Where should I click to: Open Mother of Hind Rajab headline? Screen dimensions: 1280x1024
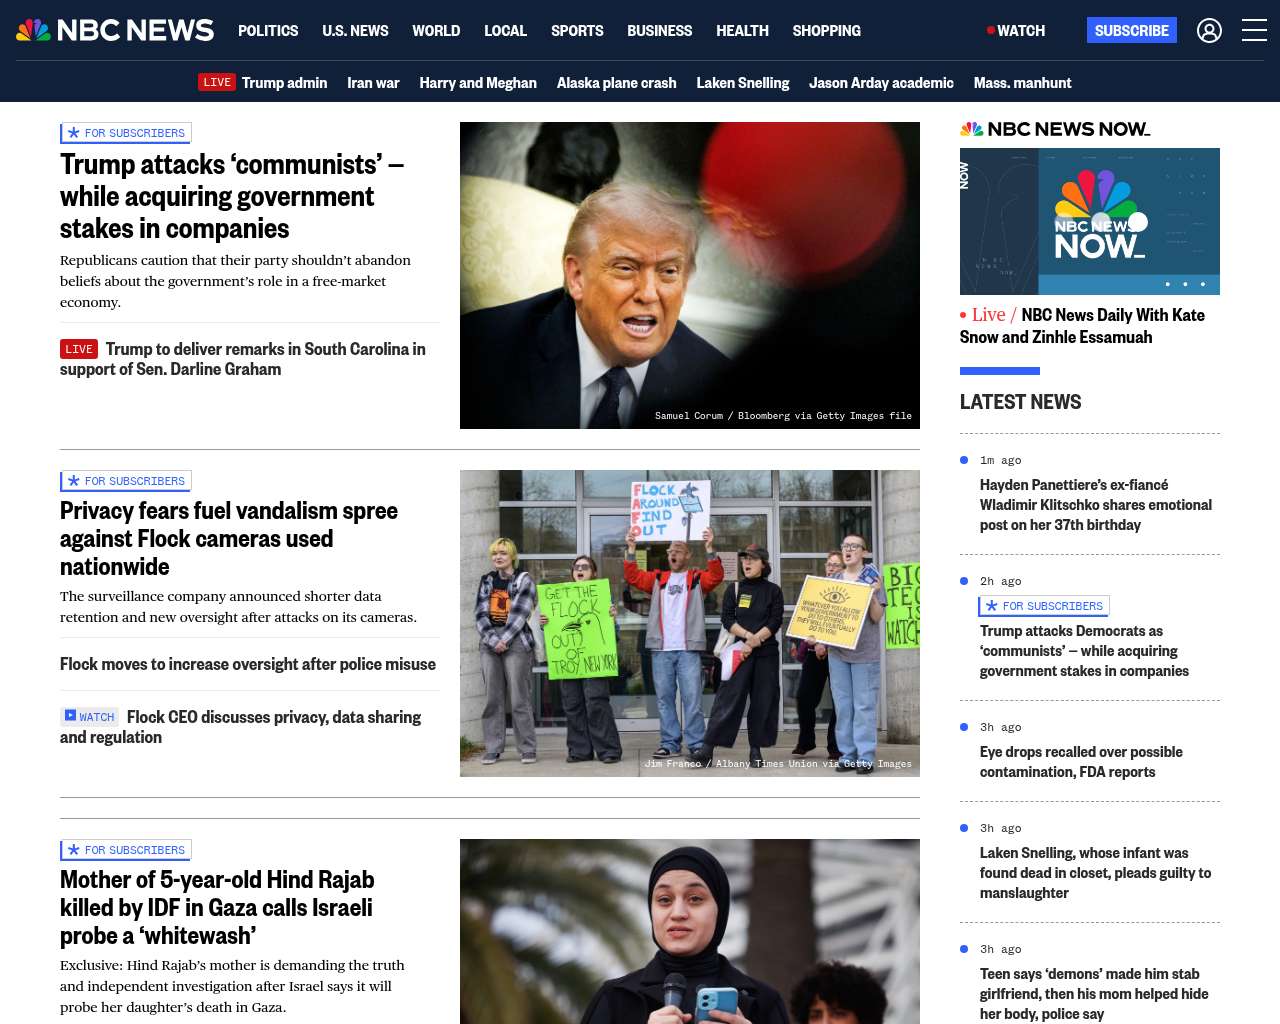tap(217, 907)
